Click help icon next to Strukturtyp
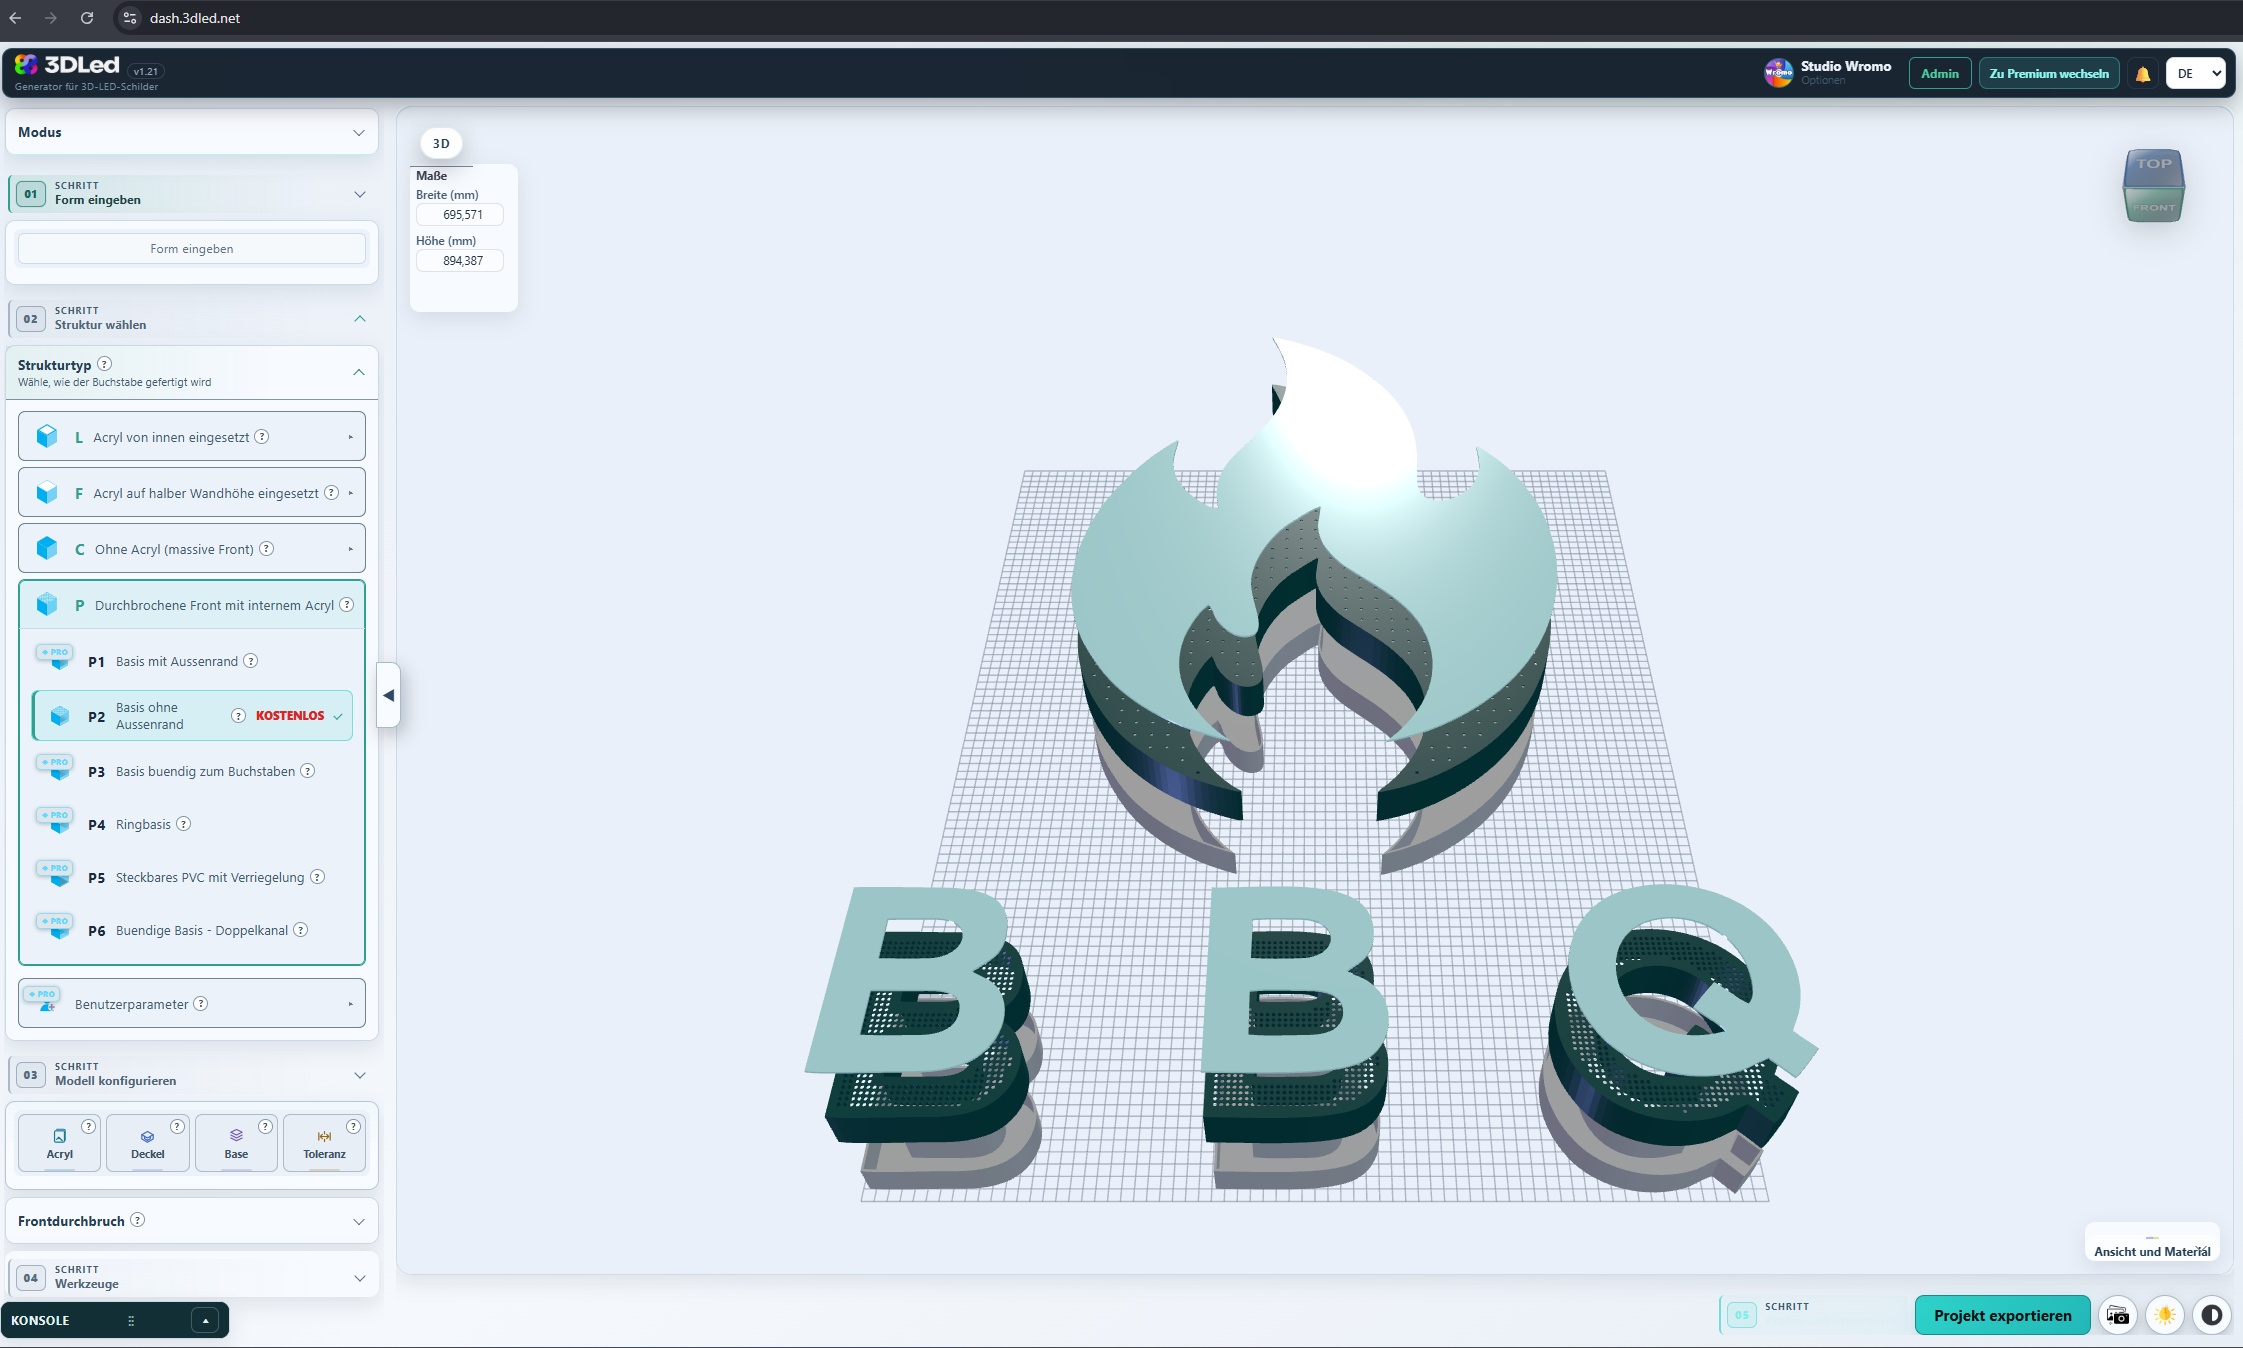 pos(104,364)
